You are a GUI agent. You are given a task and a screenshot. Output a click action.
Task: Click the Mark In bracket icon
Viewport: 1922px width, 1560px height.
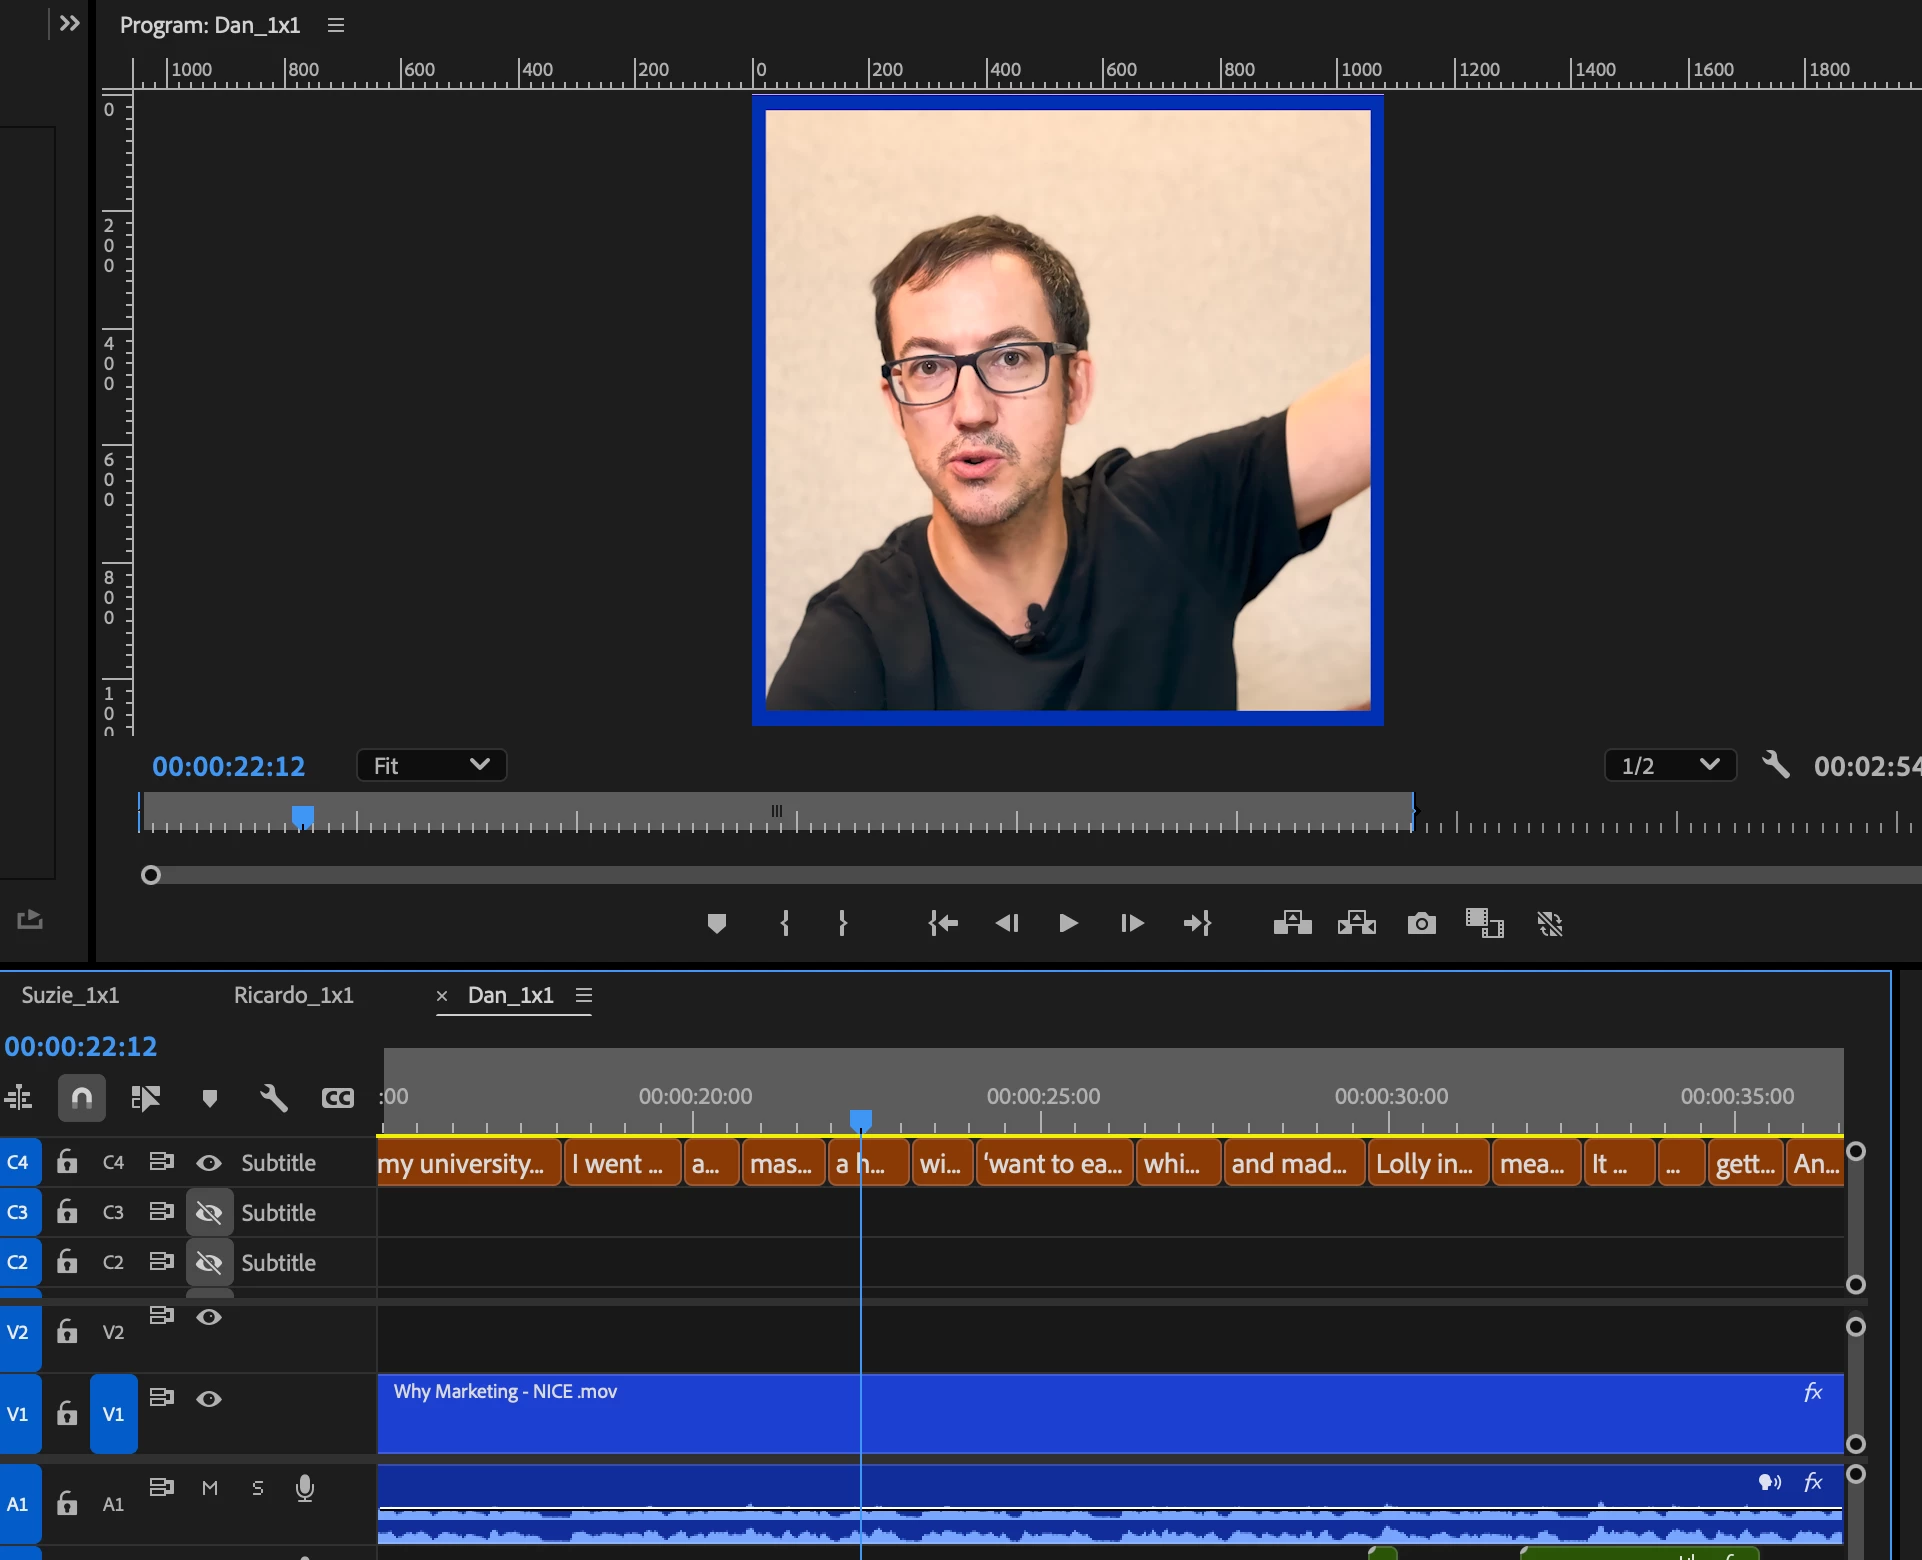coord(785,923)
